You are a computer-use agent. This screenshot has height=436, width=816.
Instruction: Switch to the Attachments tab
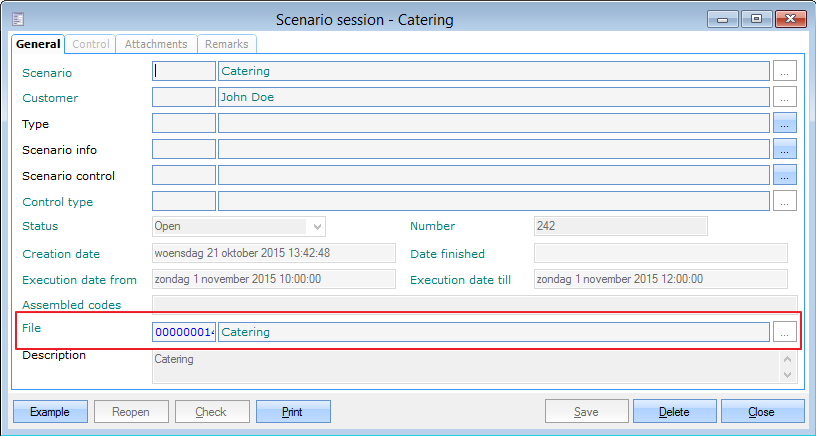click(x=156, y=44)
